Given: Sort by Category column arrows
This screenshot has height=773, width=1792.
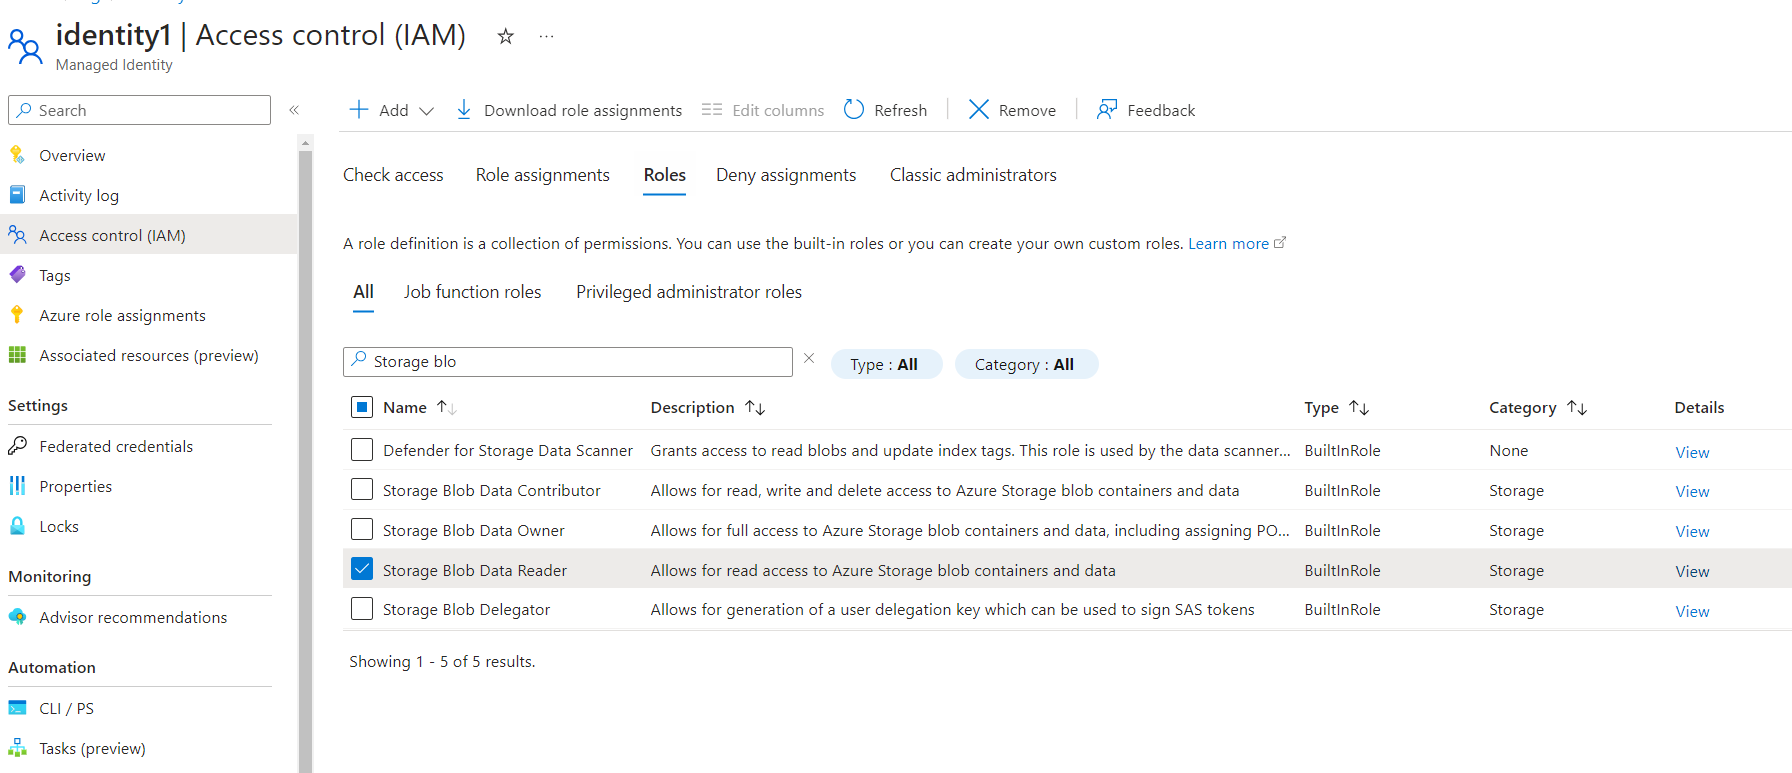Looking at the screenshot, I should (1577, 408).
